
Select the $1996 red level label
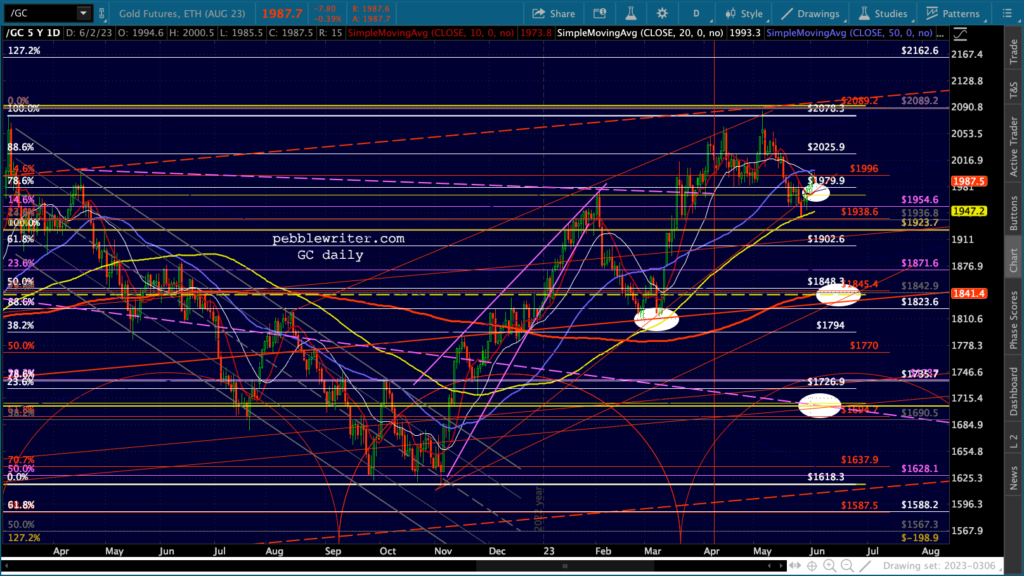pyautogui.click(x=863, y=168)
